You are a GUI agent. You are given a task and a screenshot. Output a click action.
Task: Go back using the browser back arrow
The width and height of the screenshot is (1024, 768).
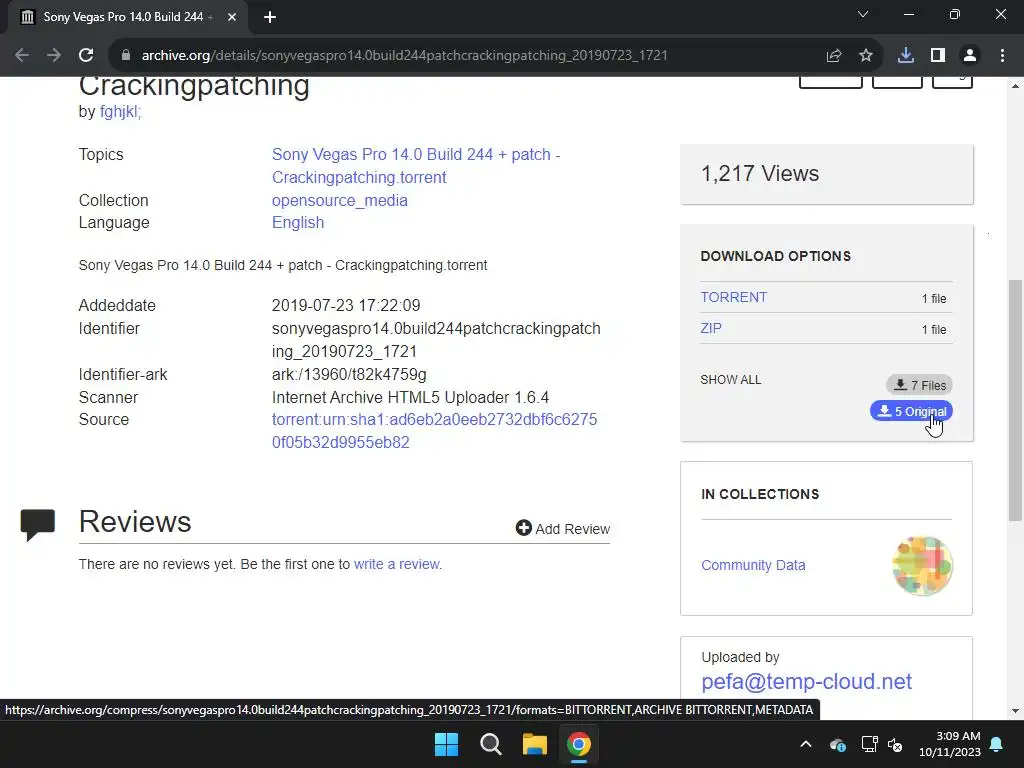coord(22,56)
